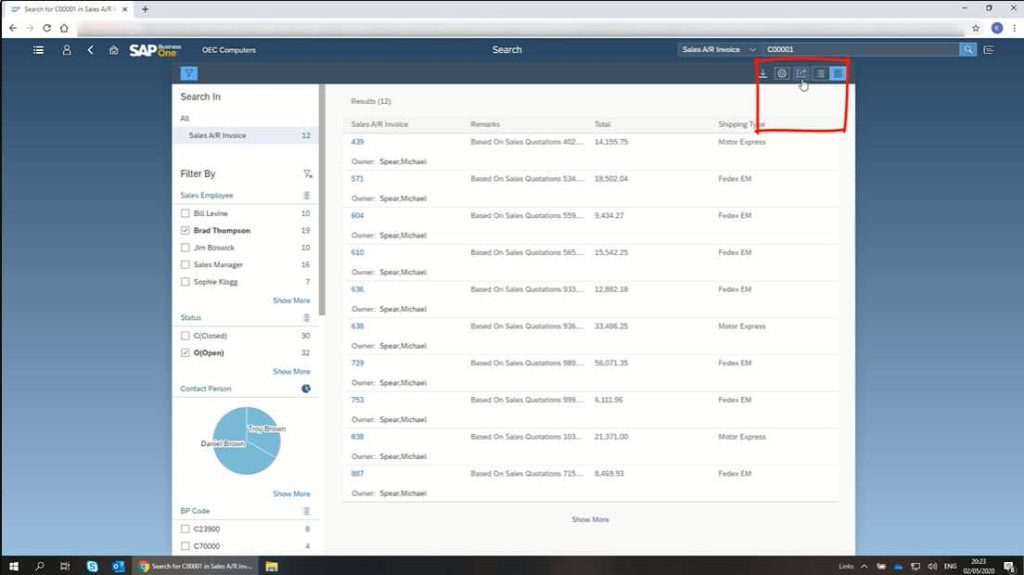Screen dimensions: 1024x575
Task: Open the main hamburger menu
Action: tap(39, 50)
